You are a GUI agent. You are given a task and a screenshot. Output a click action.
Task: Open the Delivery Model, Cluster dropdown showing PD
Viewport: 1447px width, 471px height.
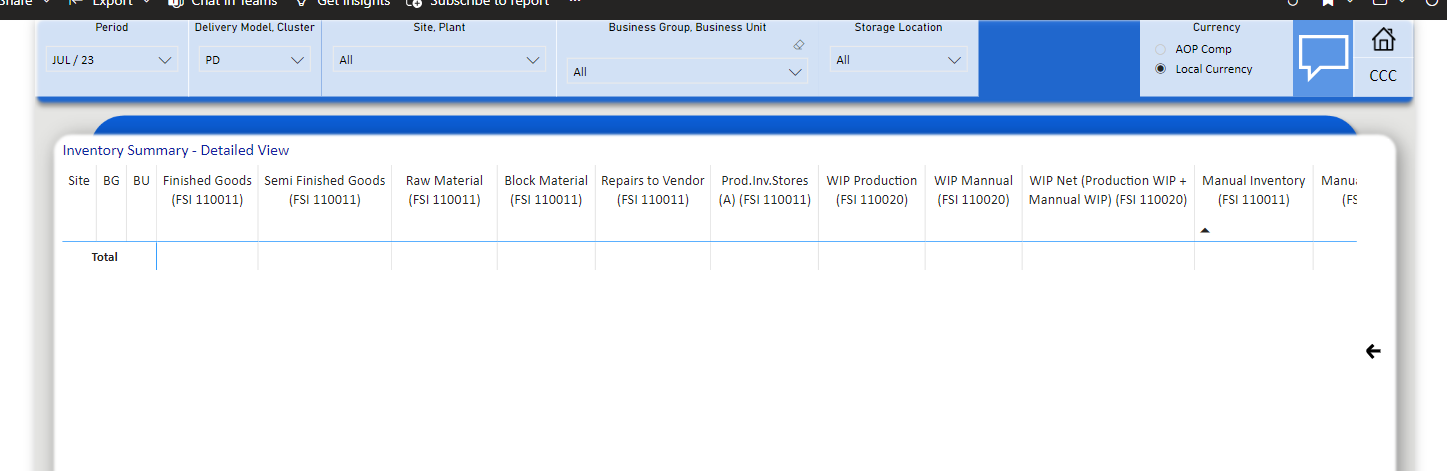253,60
